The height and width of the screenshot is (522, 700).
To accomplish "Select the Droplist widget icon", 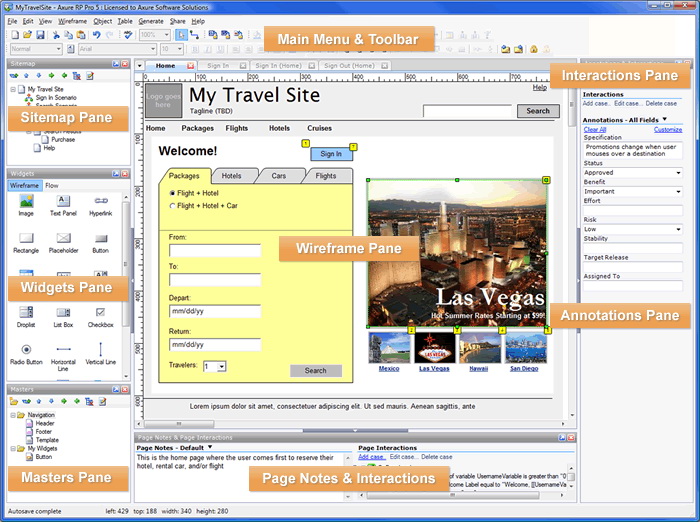I will click(26, 313).
